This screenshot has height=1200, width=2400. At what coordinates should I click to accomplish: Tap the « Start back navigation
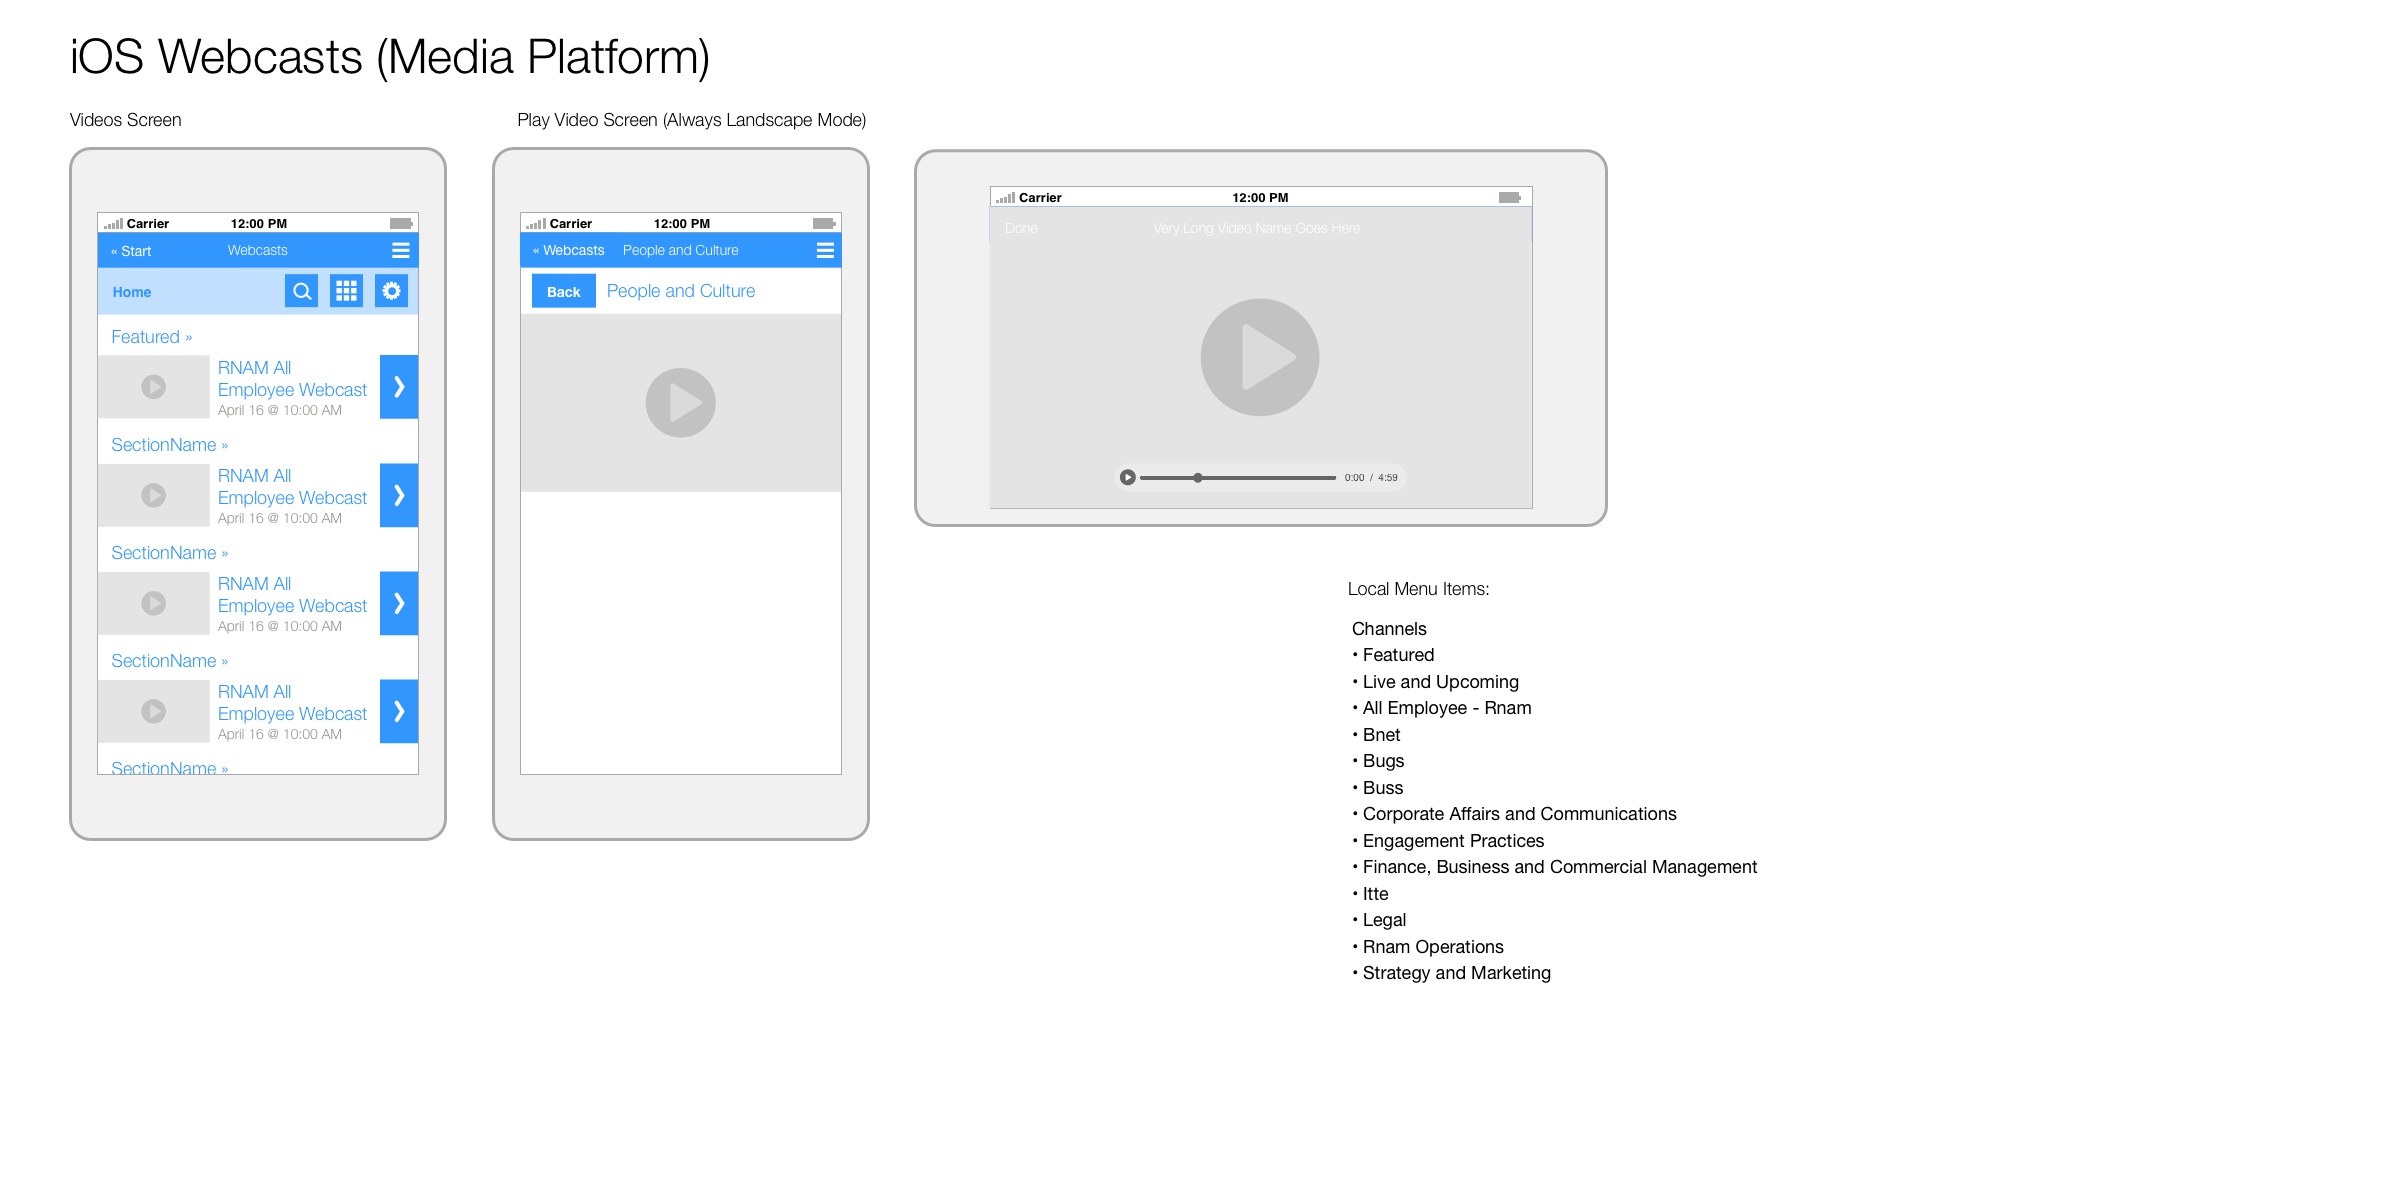pyautogui.click(x=131, y=251)
